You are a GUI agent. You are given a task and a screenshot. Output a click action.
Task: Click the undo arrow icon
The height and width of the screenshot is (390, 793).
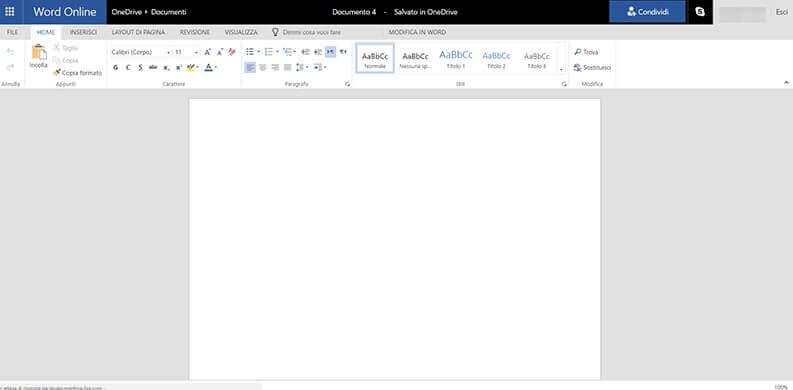point(10,52)
